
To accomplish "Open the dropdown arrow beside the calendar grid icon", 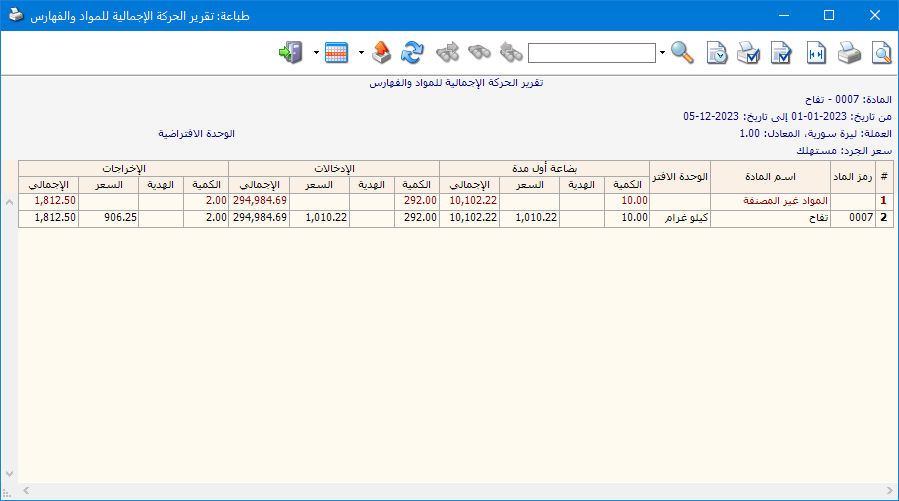I will [x=361, y=53].
